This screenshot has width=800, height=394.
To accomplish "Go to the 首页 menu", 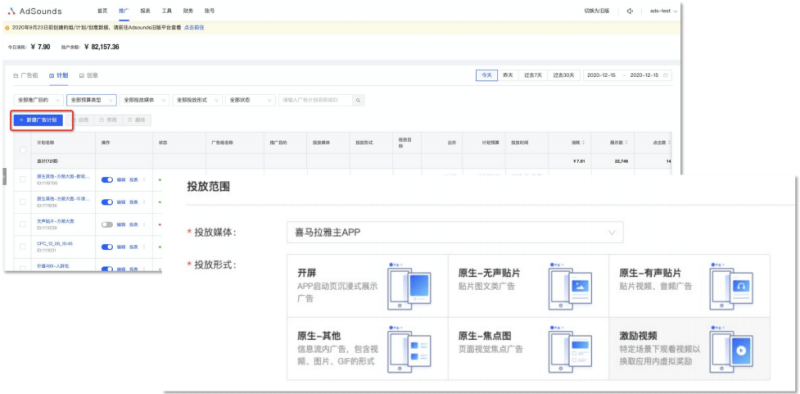I will [x=103, y=11].
